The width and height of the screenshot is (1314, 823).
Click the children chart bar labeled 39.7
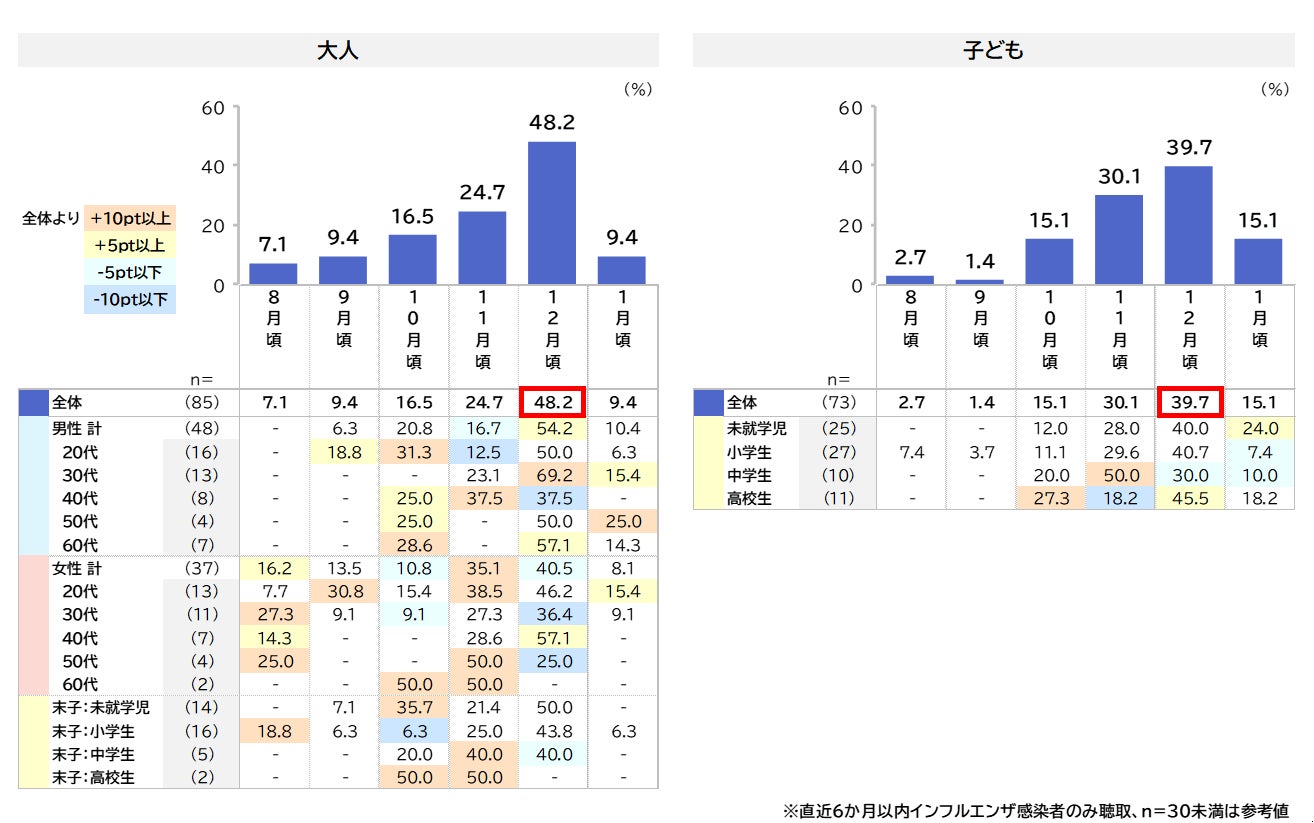click(1189, 225)
